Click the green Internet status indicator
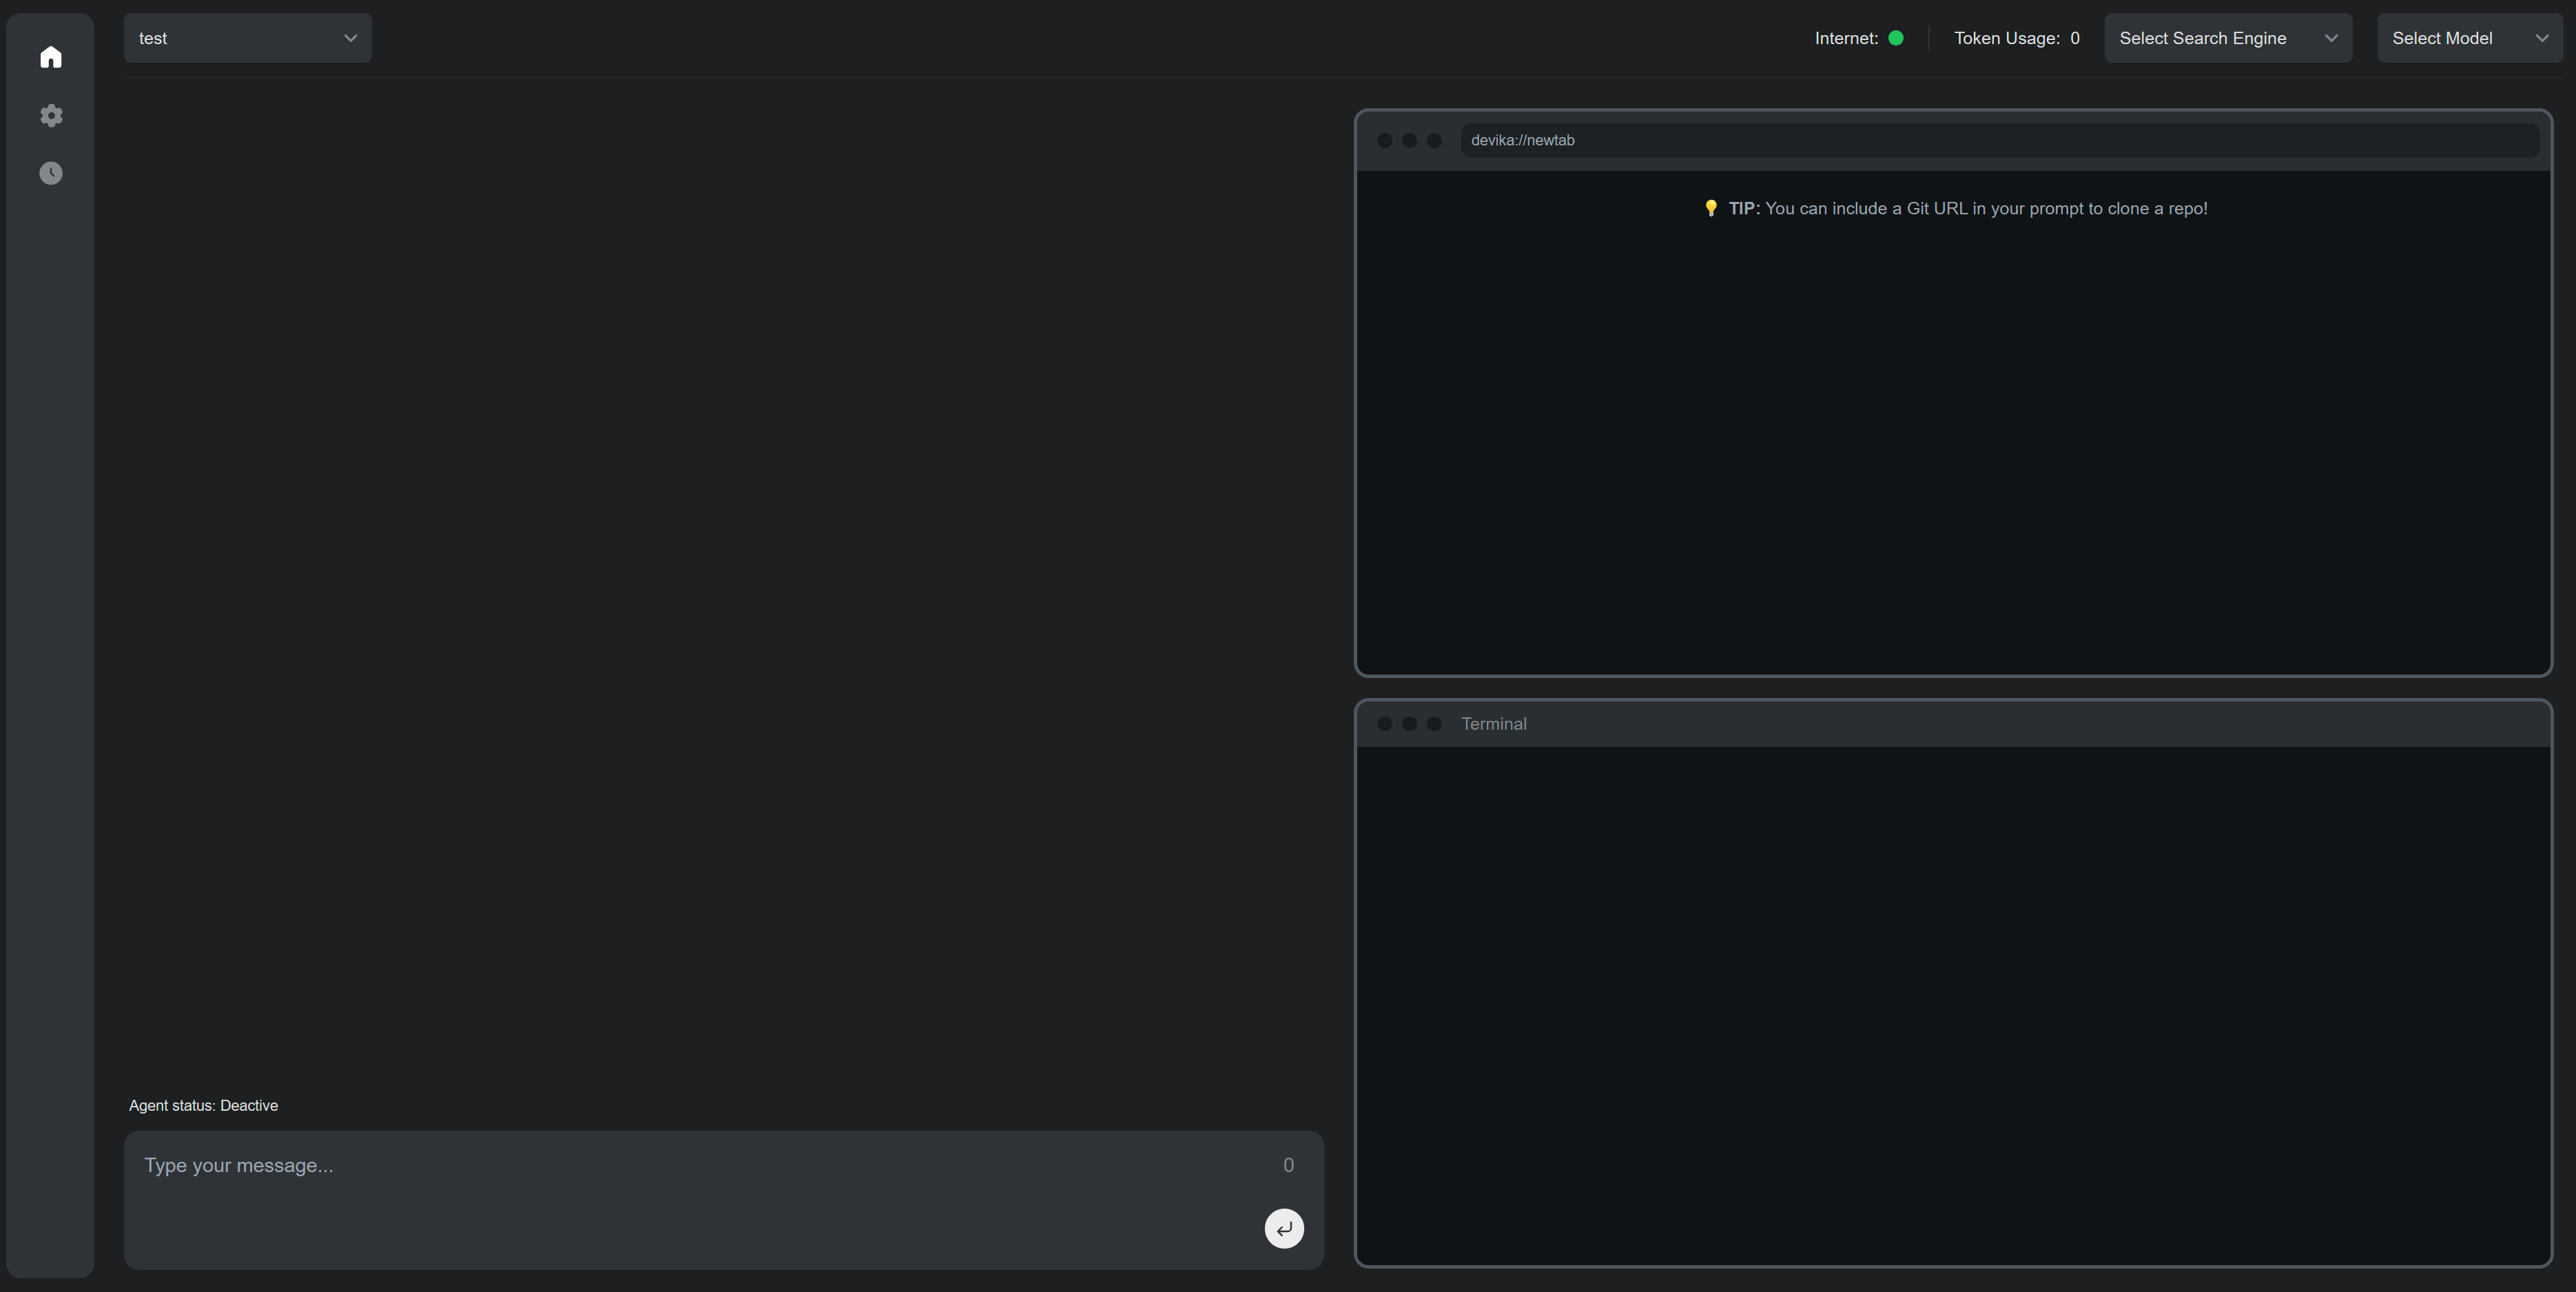 tap(1895, 38)
